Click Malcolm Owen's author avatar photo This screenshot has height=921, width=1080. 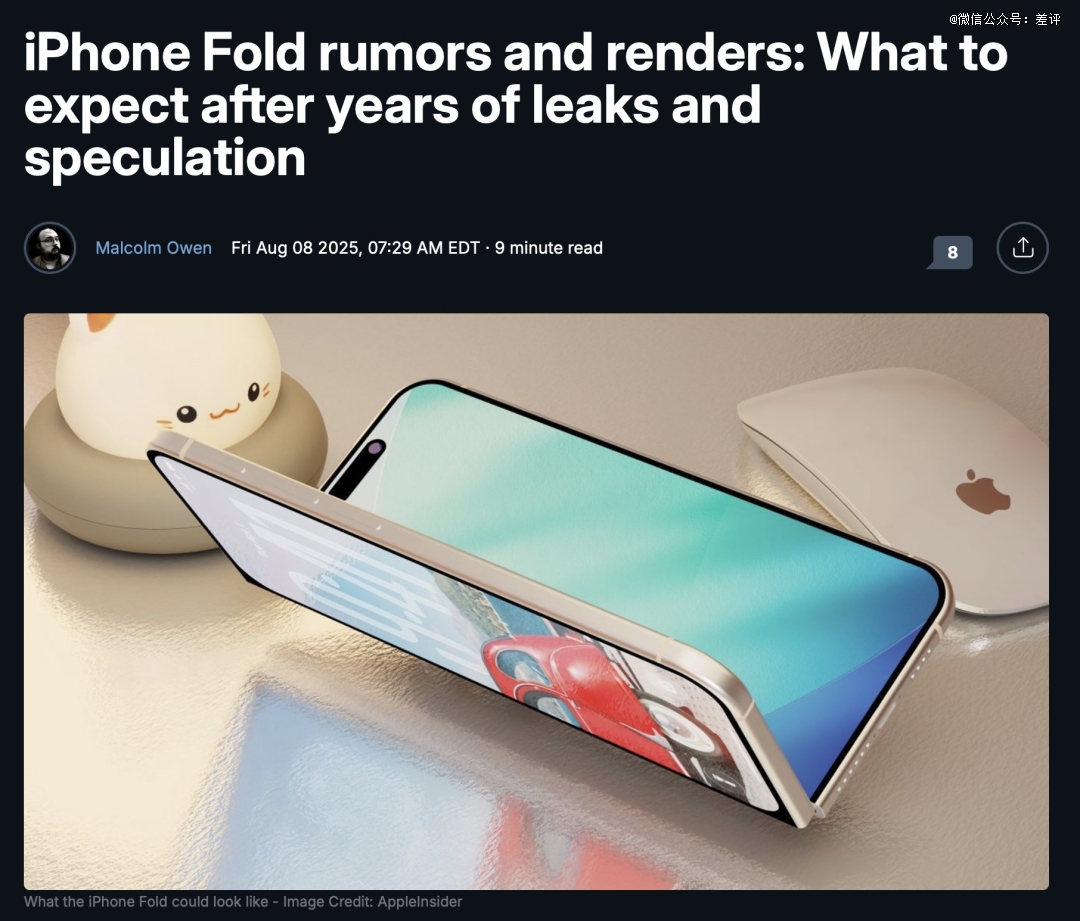tap(50, 248)
